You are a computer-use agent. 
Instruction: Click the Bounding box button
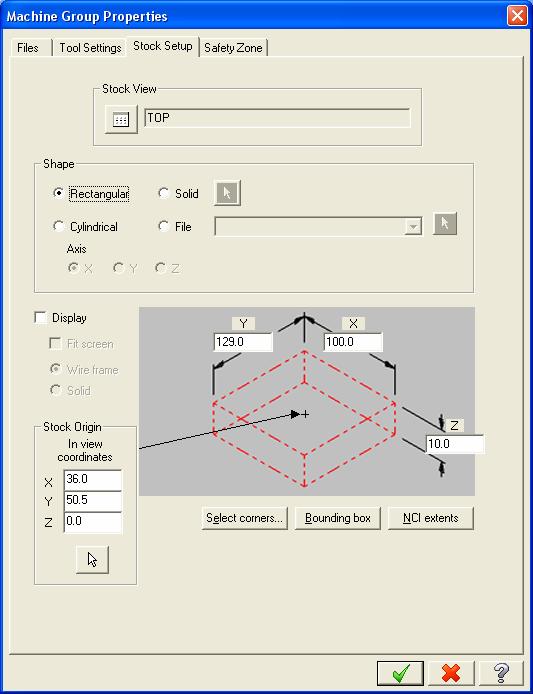point(338,518)
